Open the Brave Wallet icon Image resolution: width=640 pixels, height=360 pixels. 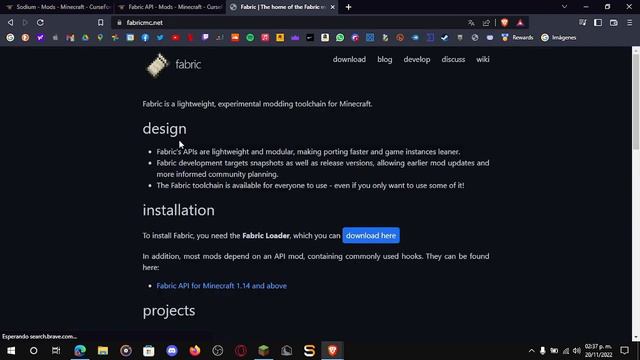pos(613,23)
